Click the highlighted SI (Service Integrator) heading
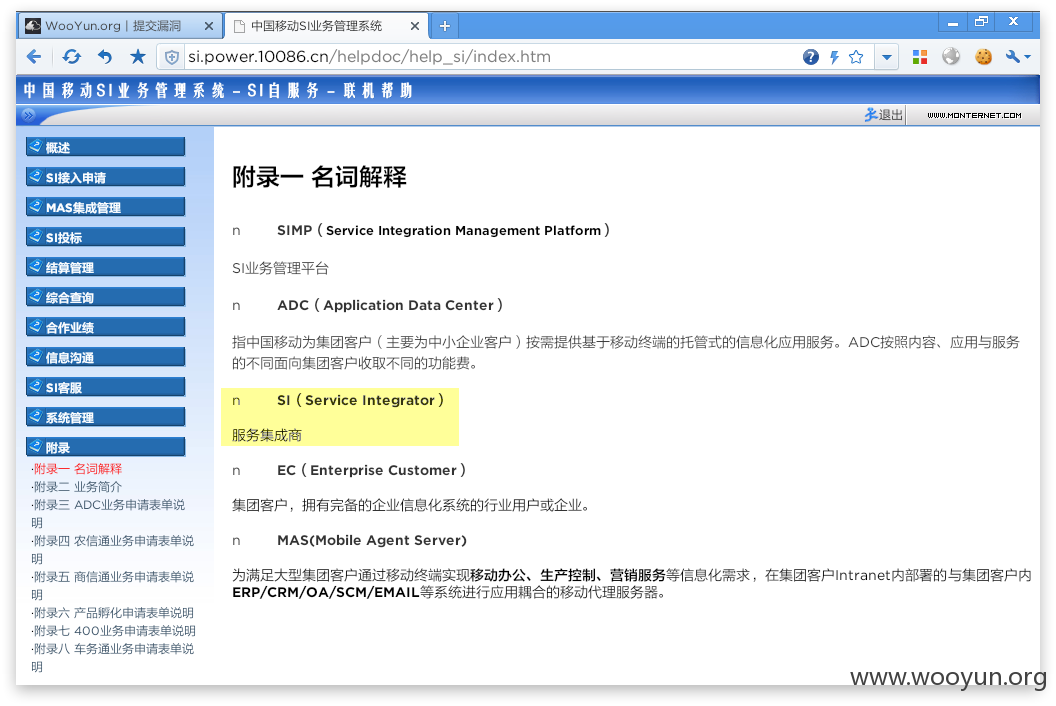Screen dimensions: 1056x706 (x=360, y=400)
